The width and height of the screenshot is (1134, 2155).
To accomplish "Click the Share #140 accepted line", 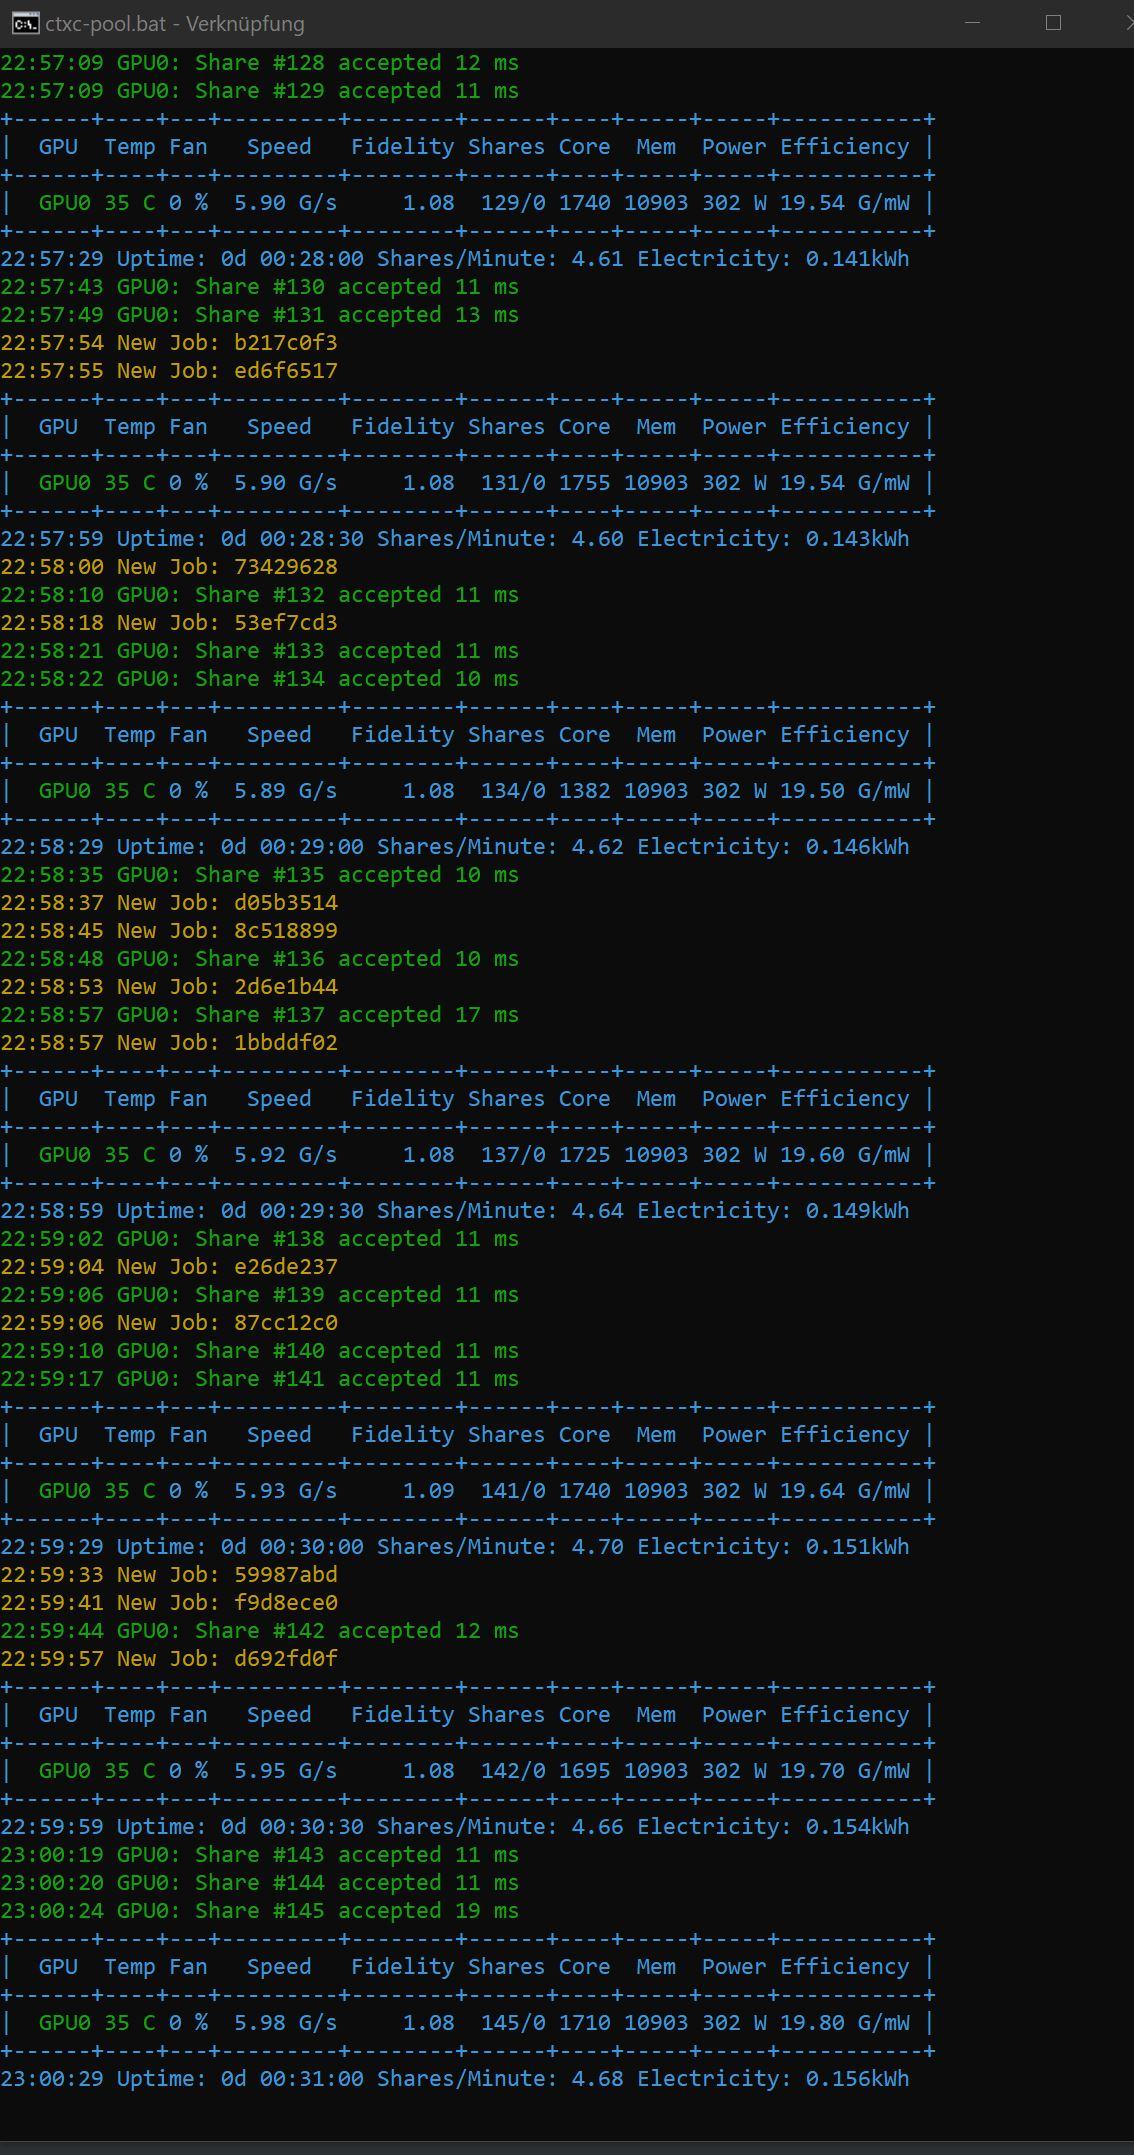I will (x=259, y=1351).
